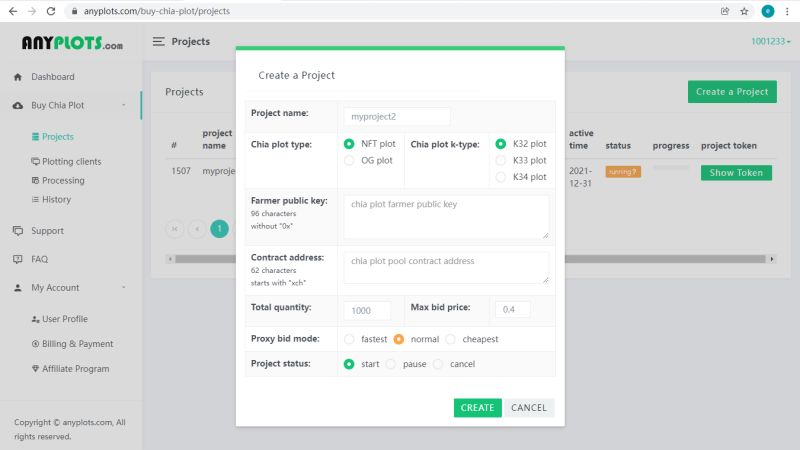Image resolution: width=800 pixels, height=450 pixels.
Task: Click the Support chat icon
Action: [x=18, y=231]
